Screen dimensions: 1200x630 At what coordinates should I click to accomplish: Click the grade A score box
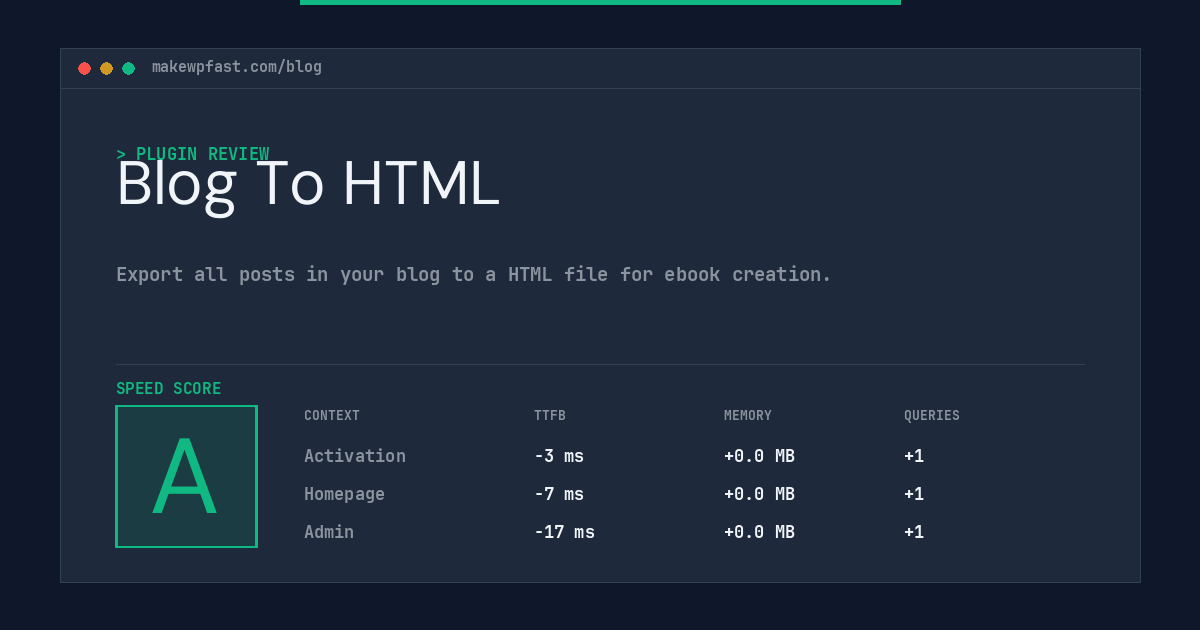click(186, 476)
